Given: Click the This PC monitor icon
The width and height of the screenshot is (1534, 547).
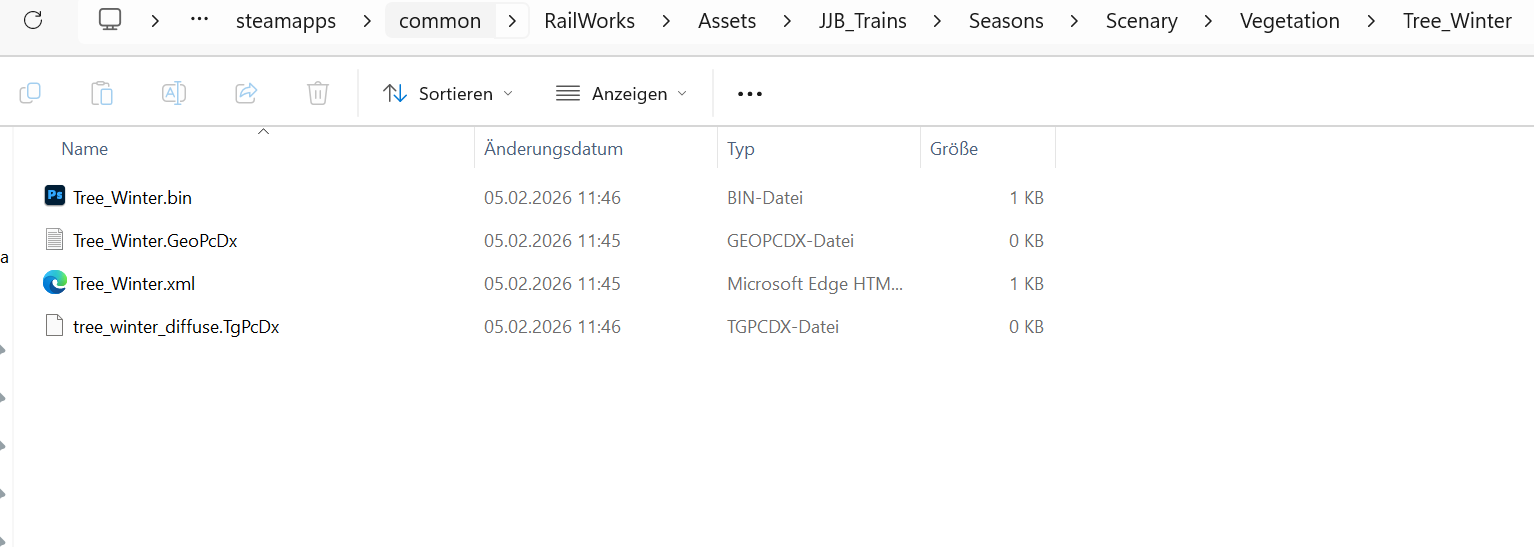Looking at the screenshot, I should pyautogui.click(x=110, y=20).
